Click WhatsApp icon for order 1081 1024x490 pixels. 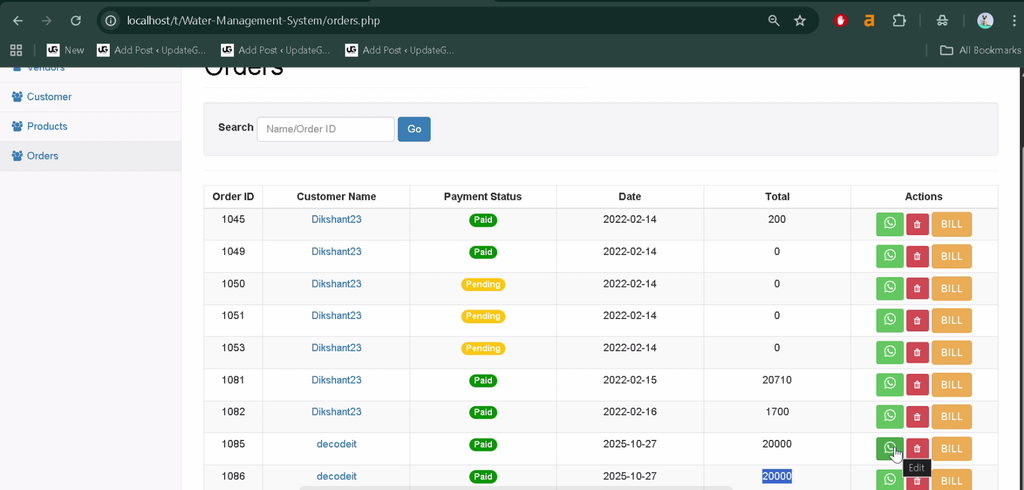click(889, 384)
